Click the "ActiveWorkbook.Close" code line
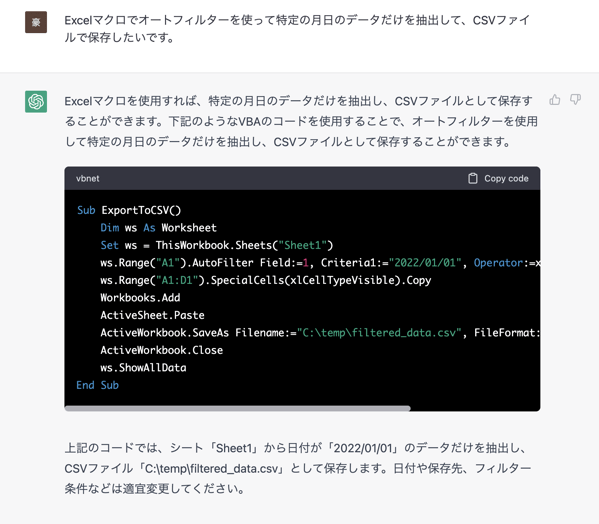599x524 pixels. pos(161,350)
